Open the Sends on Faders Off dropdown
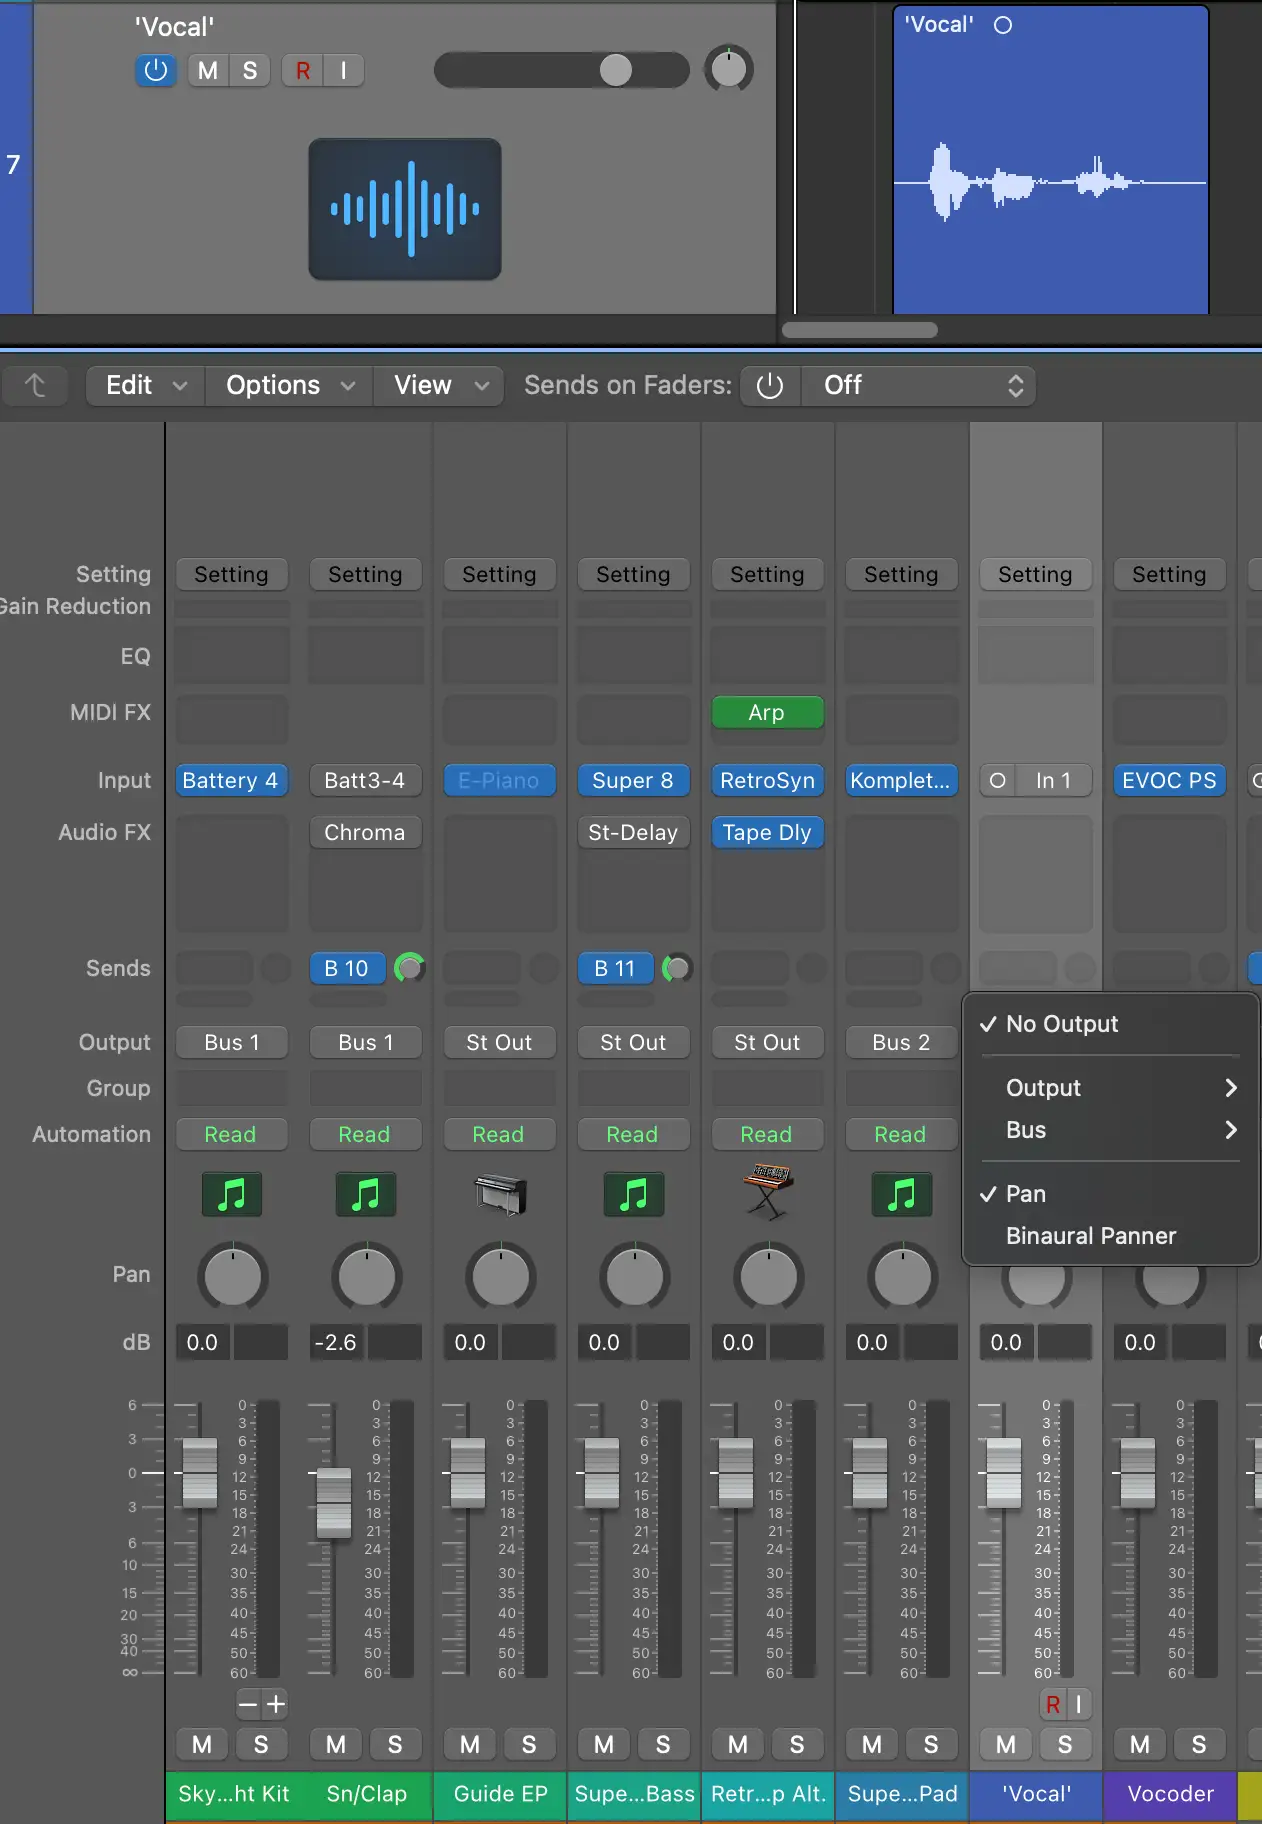 coord(918,386)
